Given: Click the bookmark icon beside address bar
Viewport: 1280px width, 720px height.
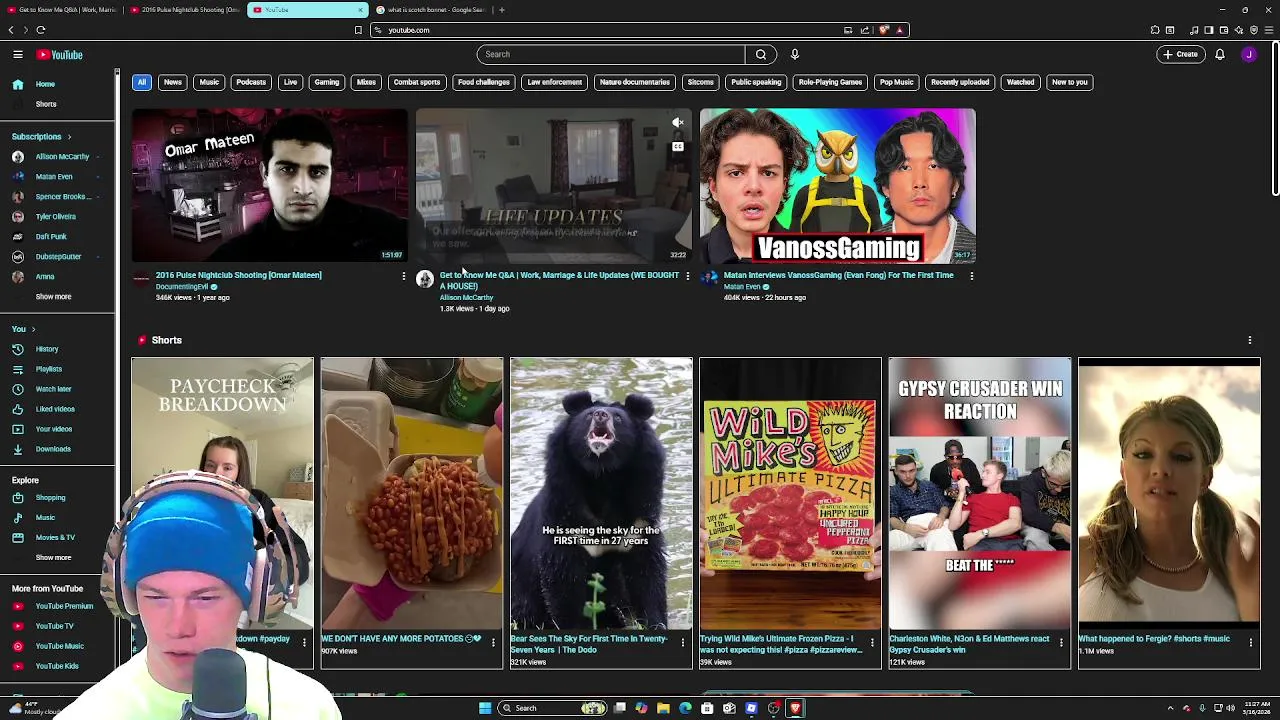Looking at the screenshot, I should [358, 30].
